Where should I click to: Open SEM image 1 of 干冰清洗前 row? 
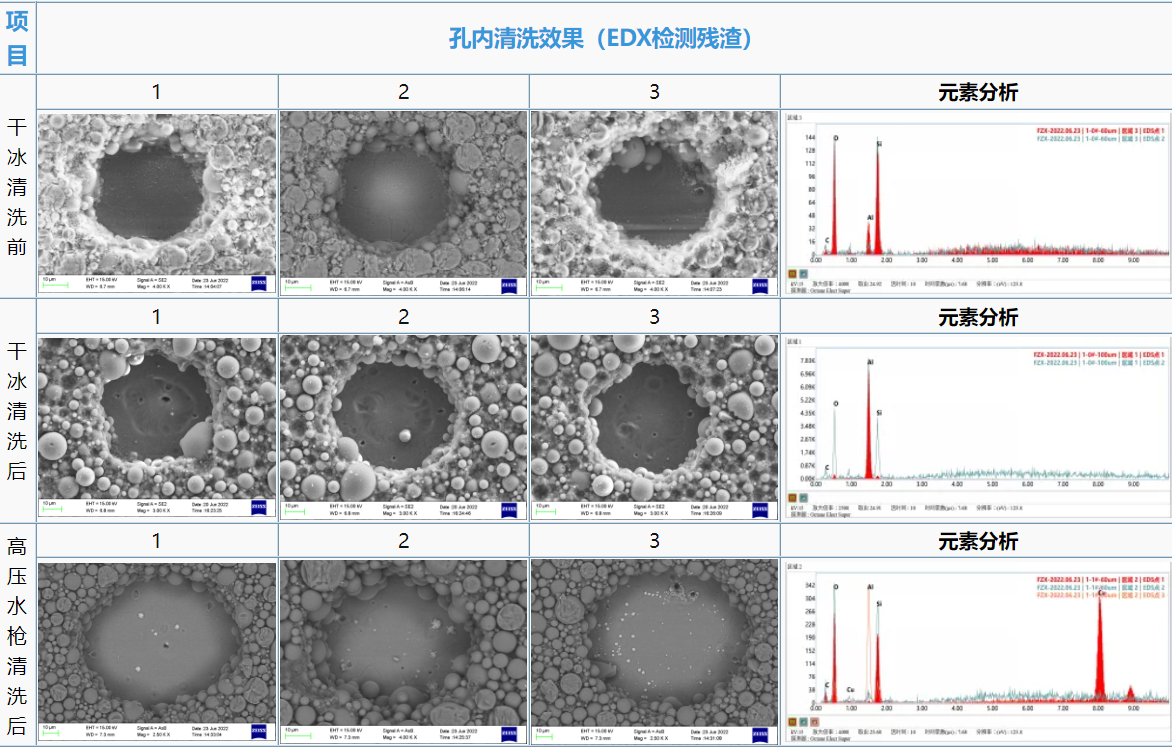point(157,190)
